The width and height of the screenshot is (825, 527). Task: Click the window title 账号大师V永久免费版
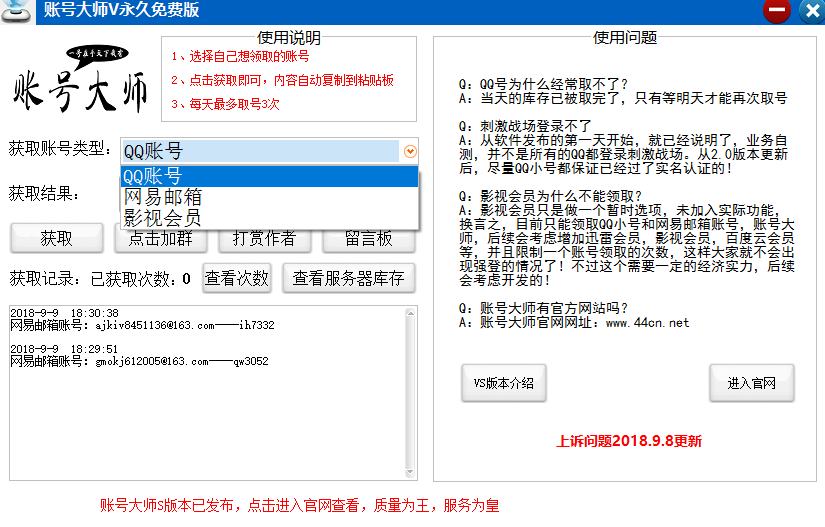tap(122, 10)
